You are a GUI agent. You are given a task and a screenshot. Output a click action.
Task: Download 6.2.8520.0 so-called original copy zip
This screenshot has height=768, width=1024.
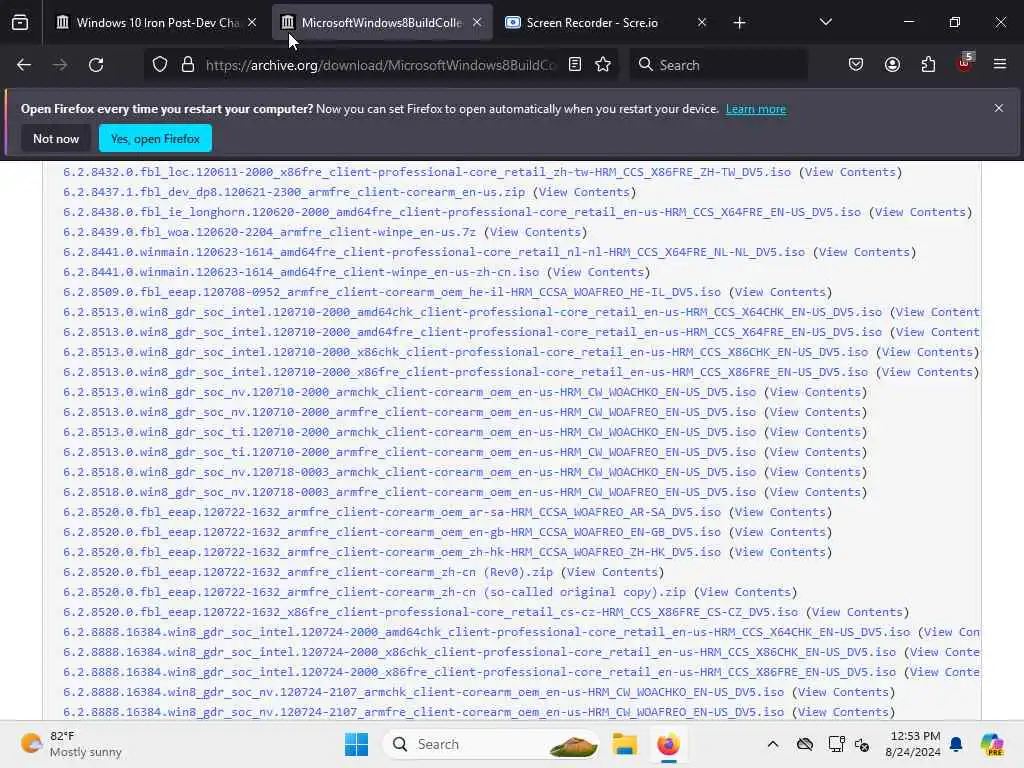pos(374,592)
